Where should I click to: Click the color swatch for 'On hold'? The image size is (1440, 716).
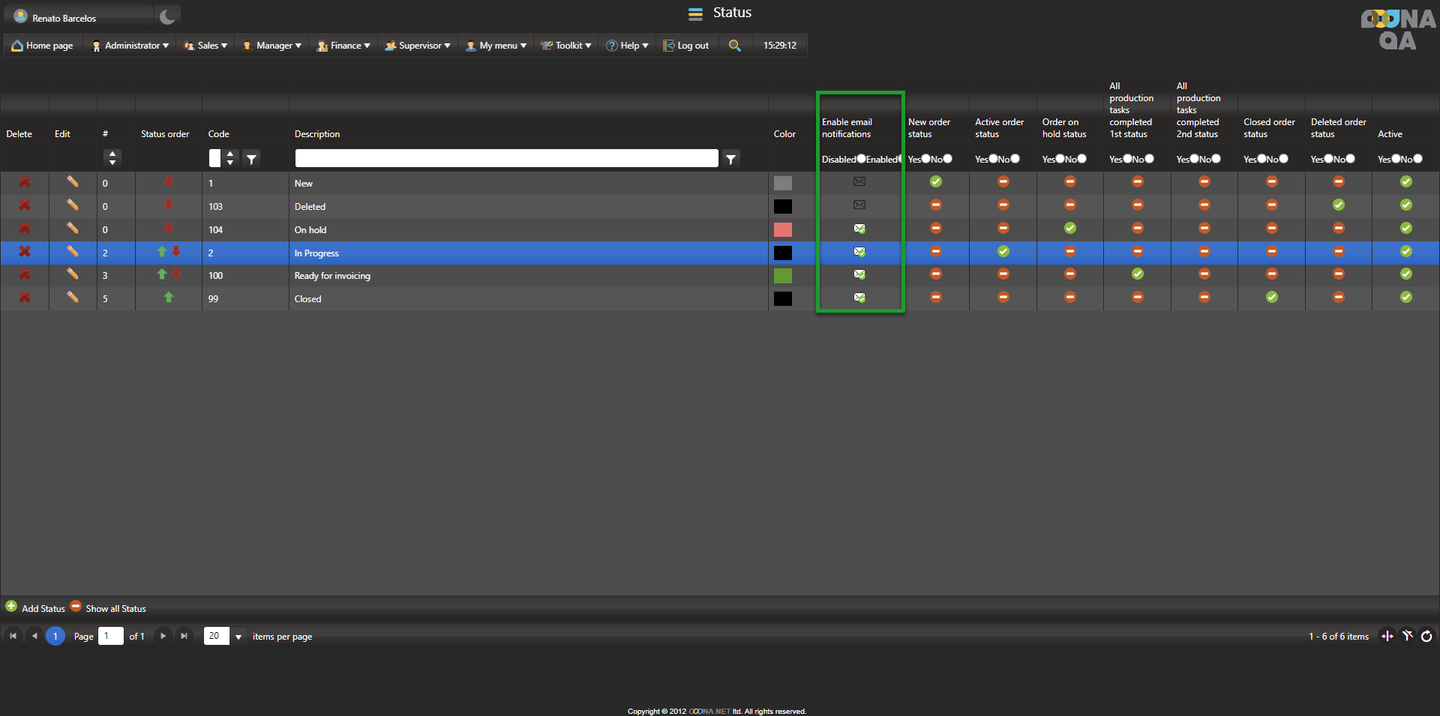click(x=782, y=230)
